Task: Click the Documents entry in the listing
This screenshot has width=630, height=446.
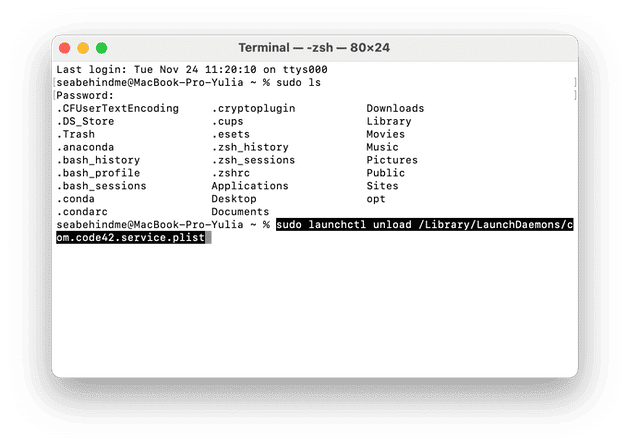Action: [240, 212]
